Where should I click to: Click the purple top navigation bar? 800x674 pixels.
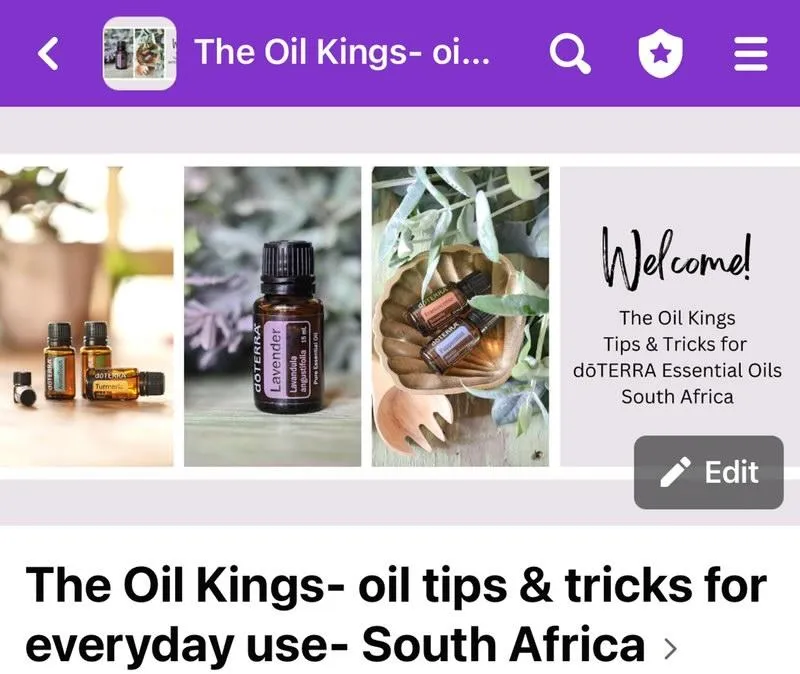[x=400, y=53]
